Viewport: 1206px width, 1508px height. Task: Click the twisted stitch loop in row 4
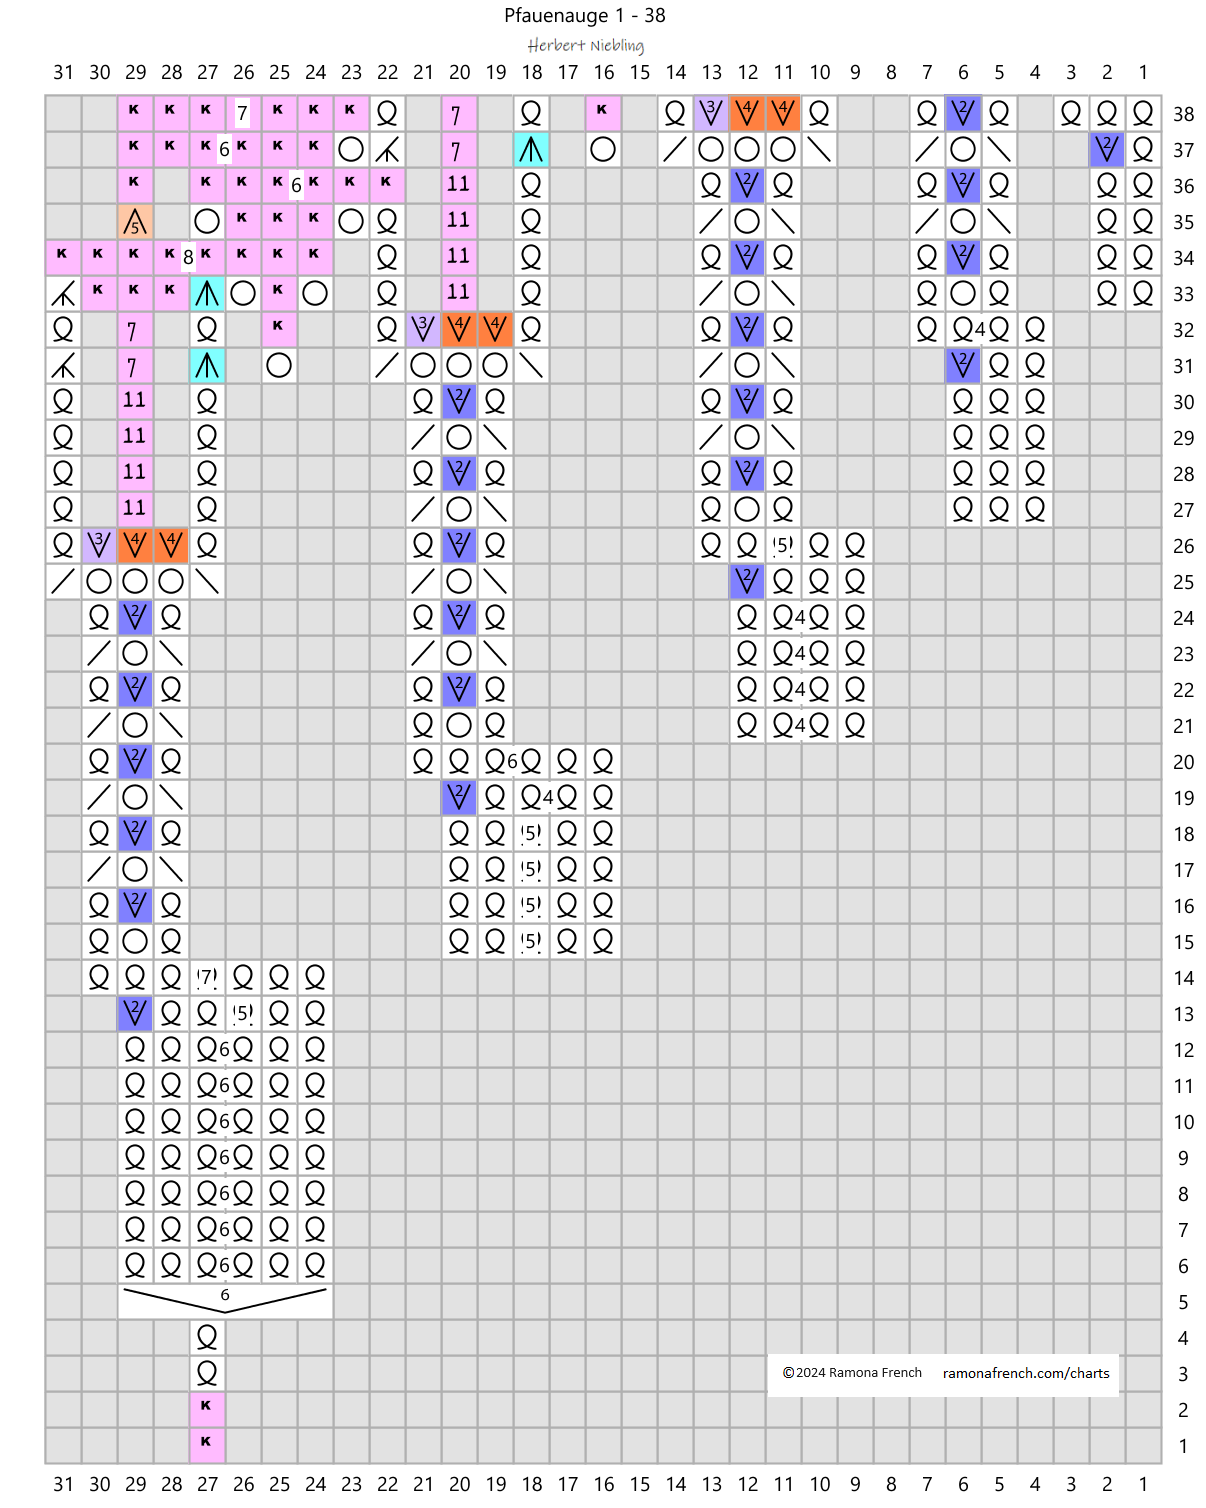pyautogui.click(x=207, y=1337)
